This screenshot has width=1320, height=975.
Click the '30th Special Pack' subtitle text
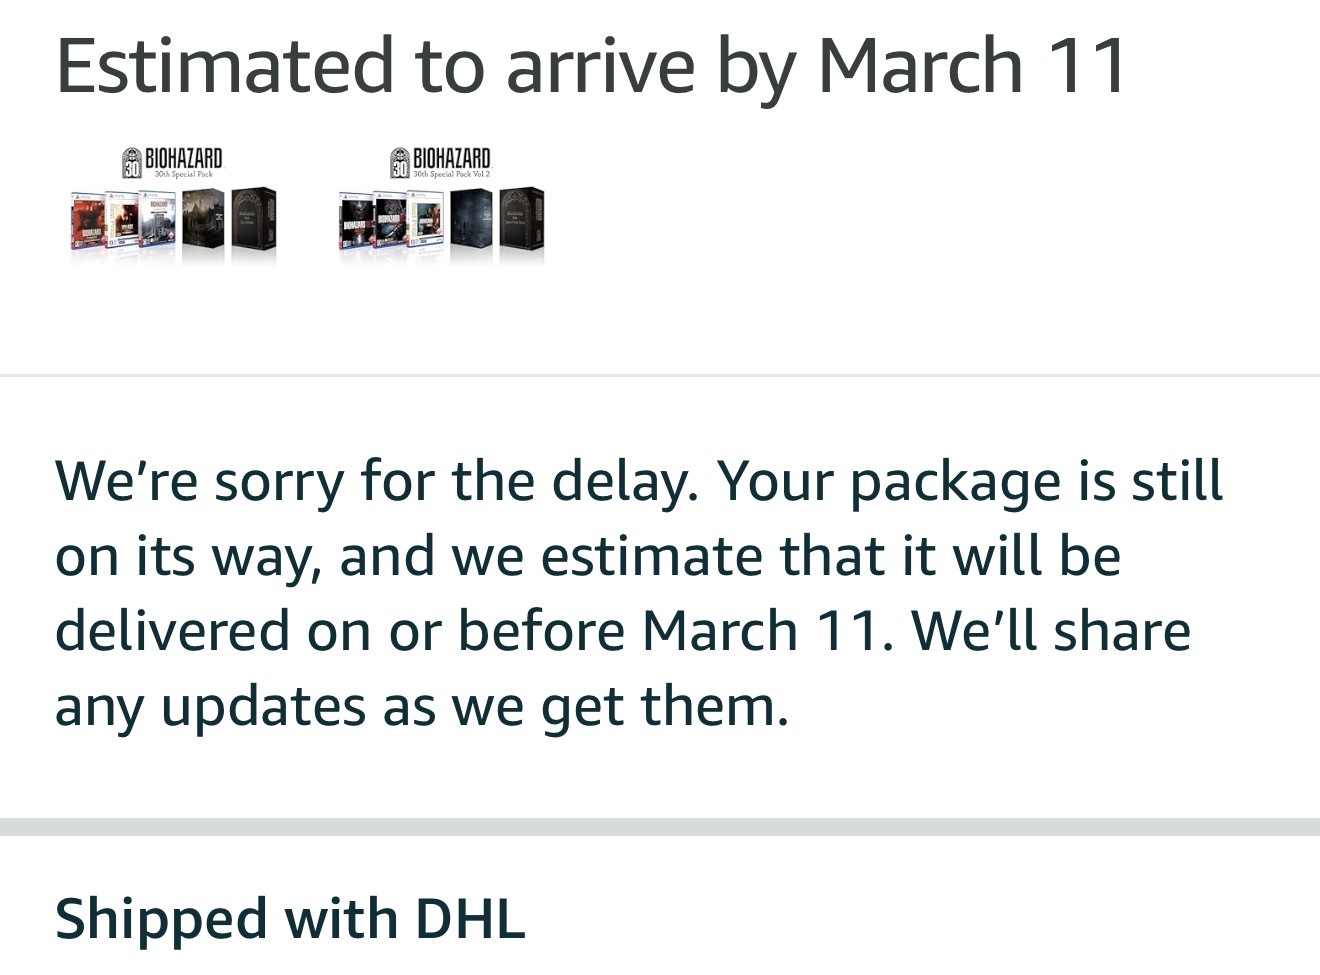tap(183, 175)
